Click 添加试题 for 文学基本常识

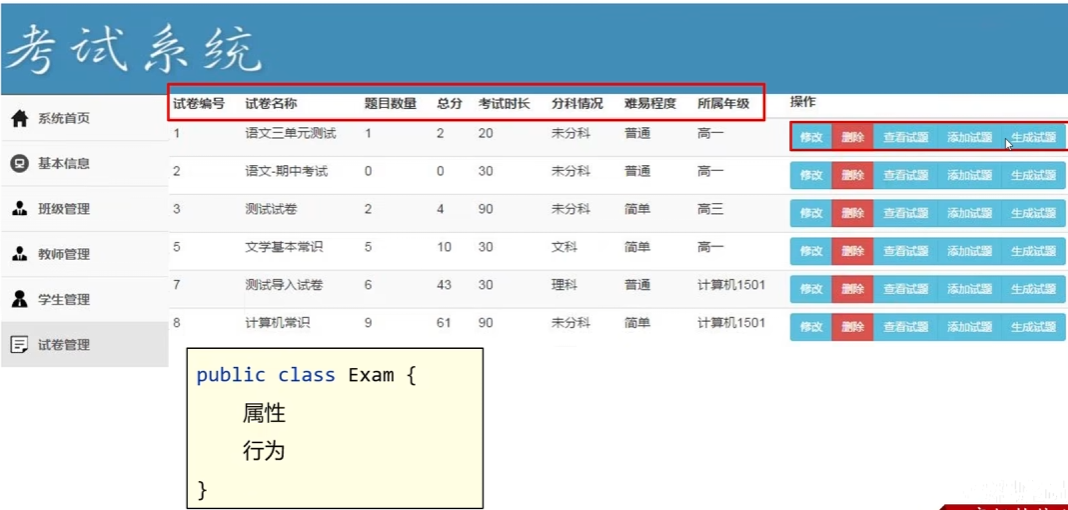pos(969,251)
